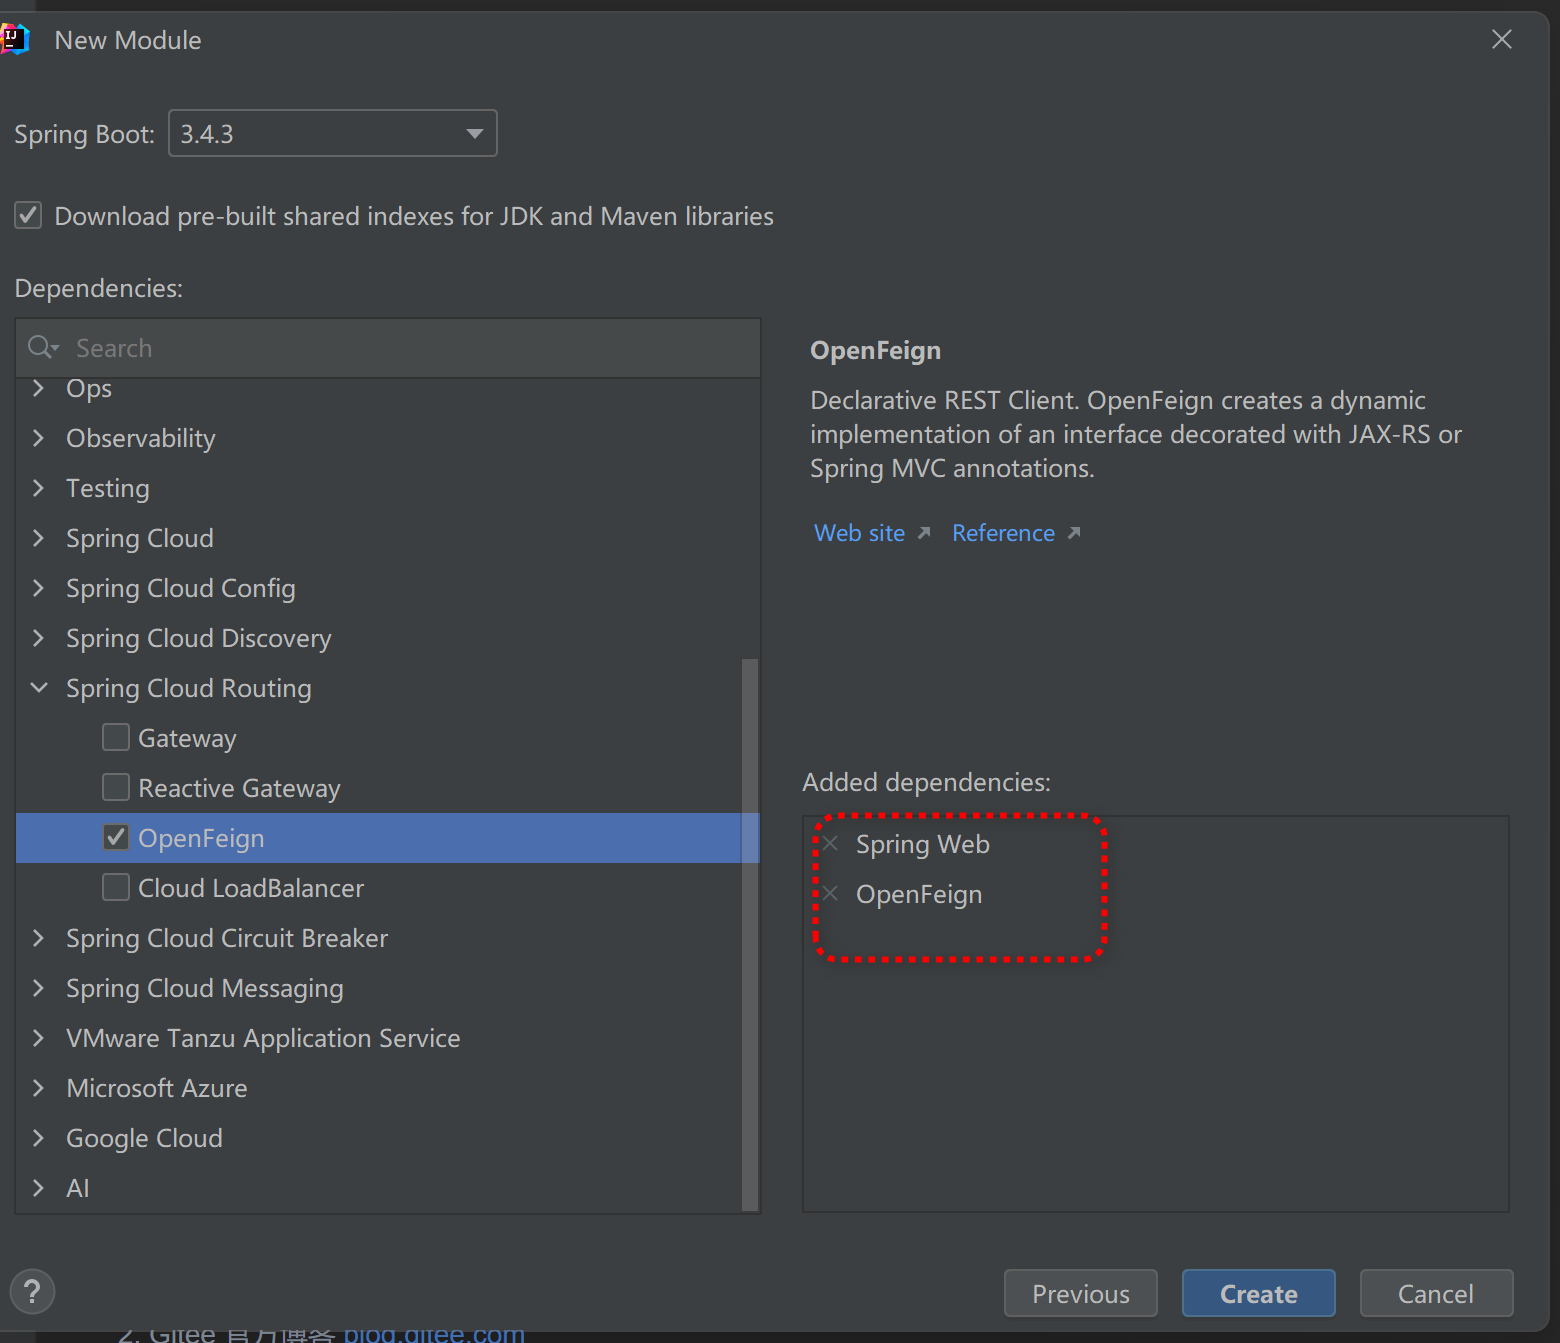Expand the Testing category
The image size is (1560, 1343).
(x=39, y=488)
